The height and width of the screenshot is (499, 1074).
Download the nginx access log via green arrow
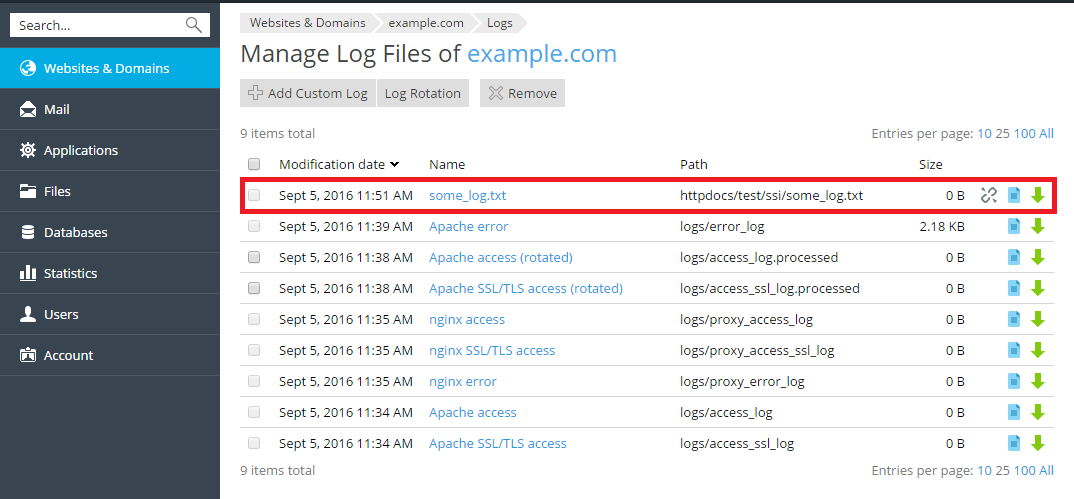[1038, 320]
